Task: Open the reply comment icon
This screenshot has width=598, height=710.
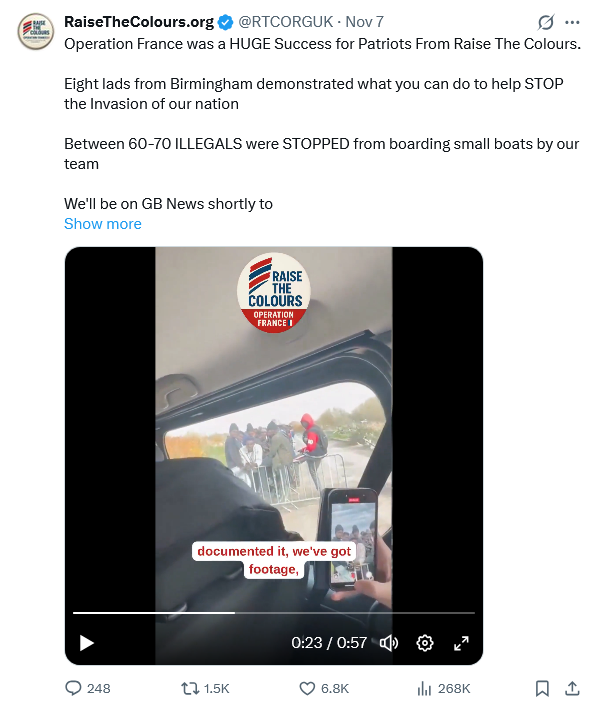Action: [x=73, y=688]
